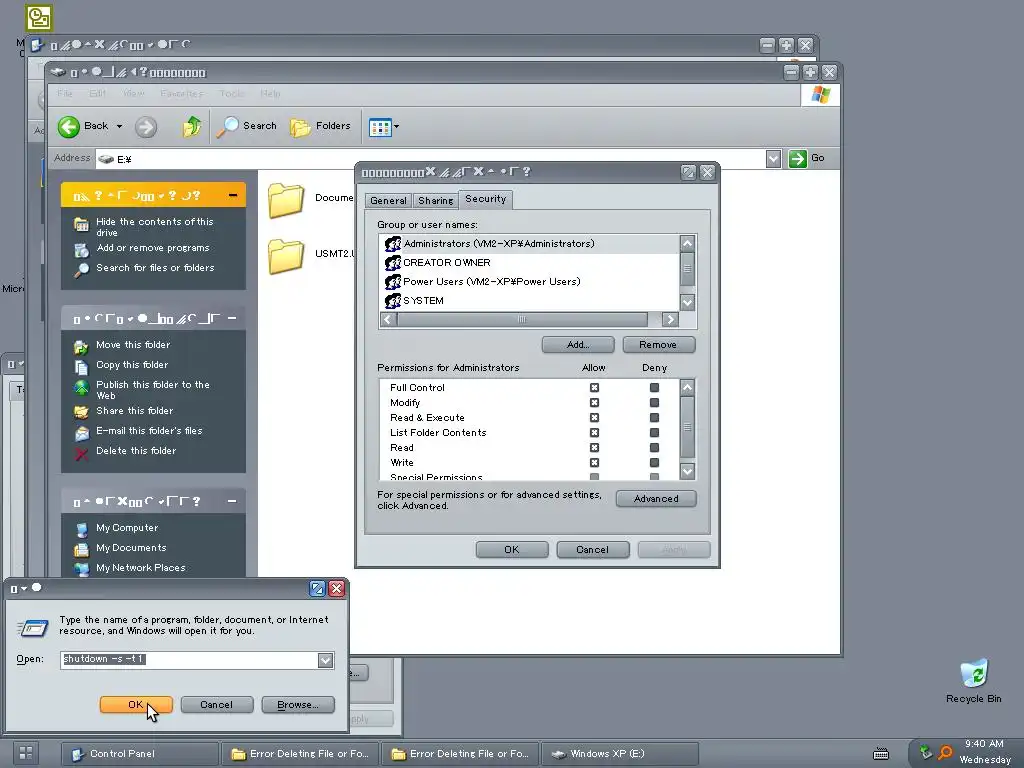Click the Views grid icon

tap(380, 127)
